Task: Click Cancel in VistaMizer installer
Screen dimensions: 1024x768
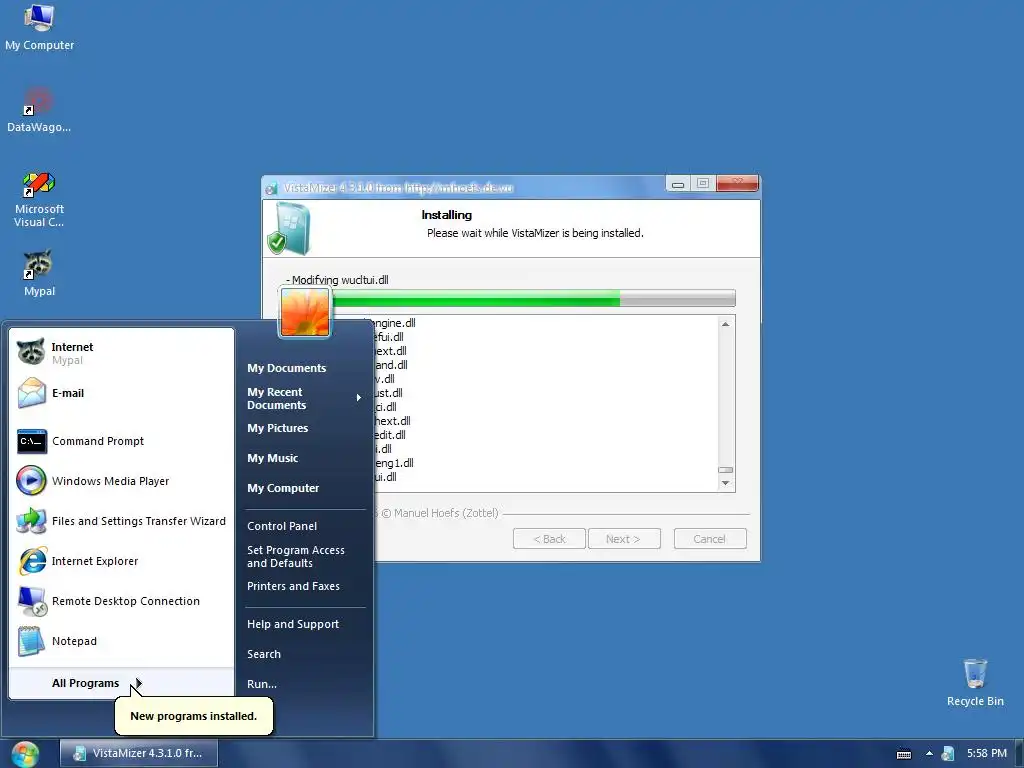Action: point(710,539)
